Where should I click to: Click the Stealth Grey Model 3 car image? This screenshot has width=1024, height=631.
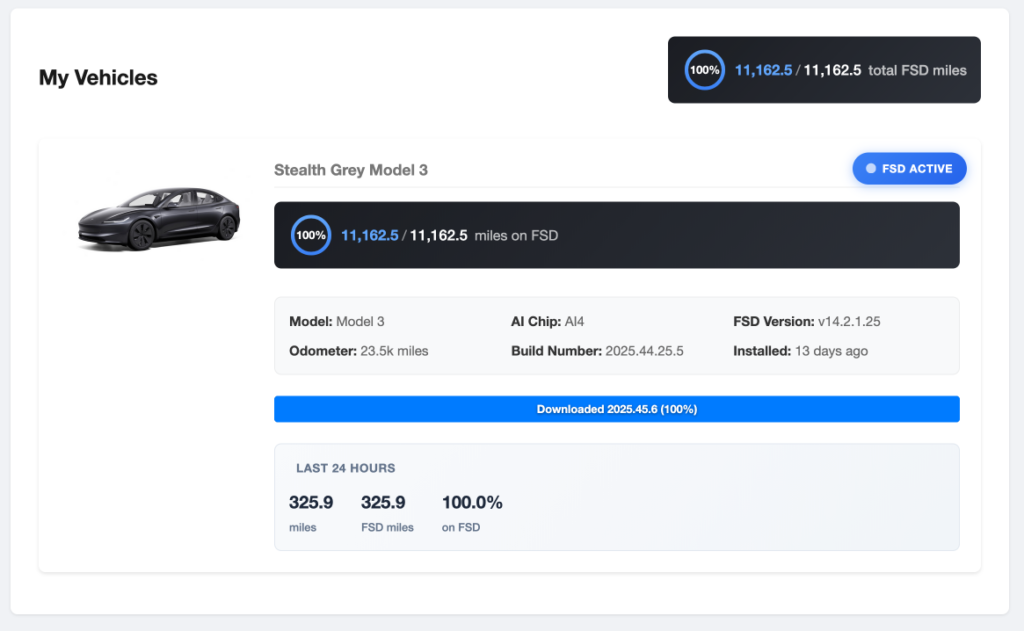pos(158,216)
